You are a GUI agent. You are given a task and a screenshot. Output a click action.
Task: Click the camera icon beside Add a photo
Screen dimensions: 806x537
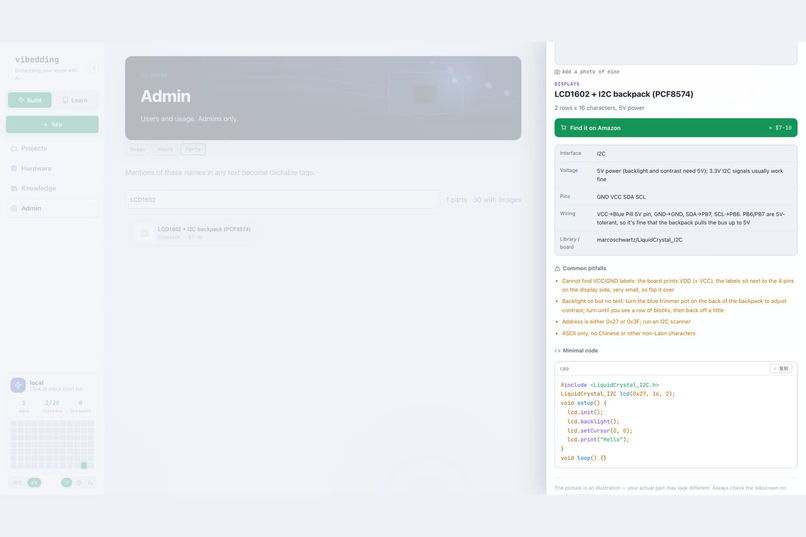click(x=557, y=72)
